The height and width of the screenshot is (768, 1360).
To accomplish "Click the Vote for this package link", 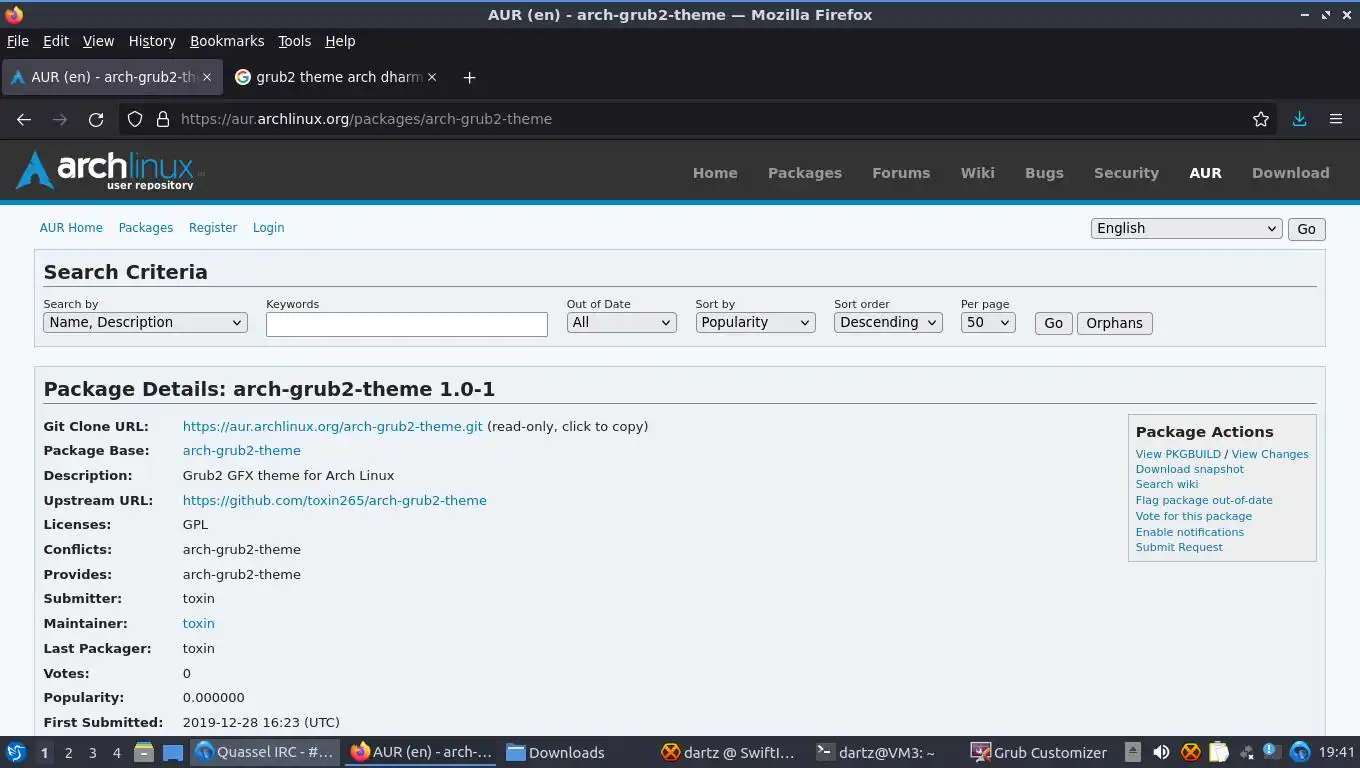I will pos(1194,516).
